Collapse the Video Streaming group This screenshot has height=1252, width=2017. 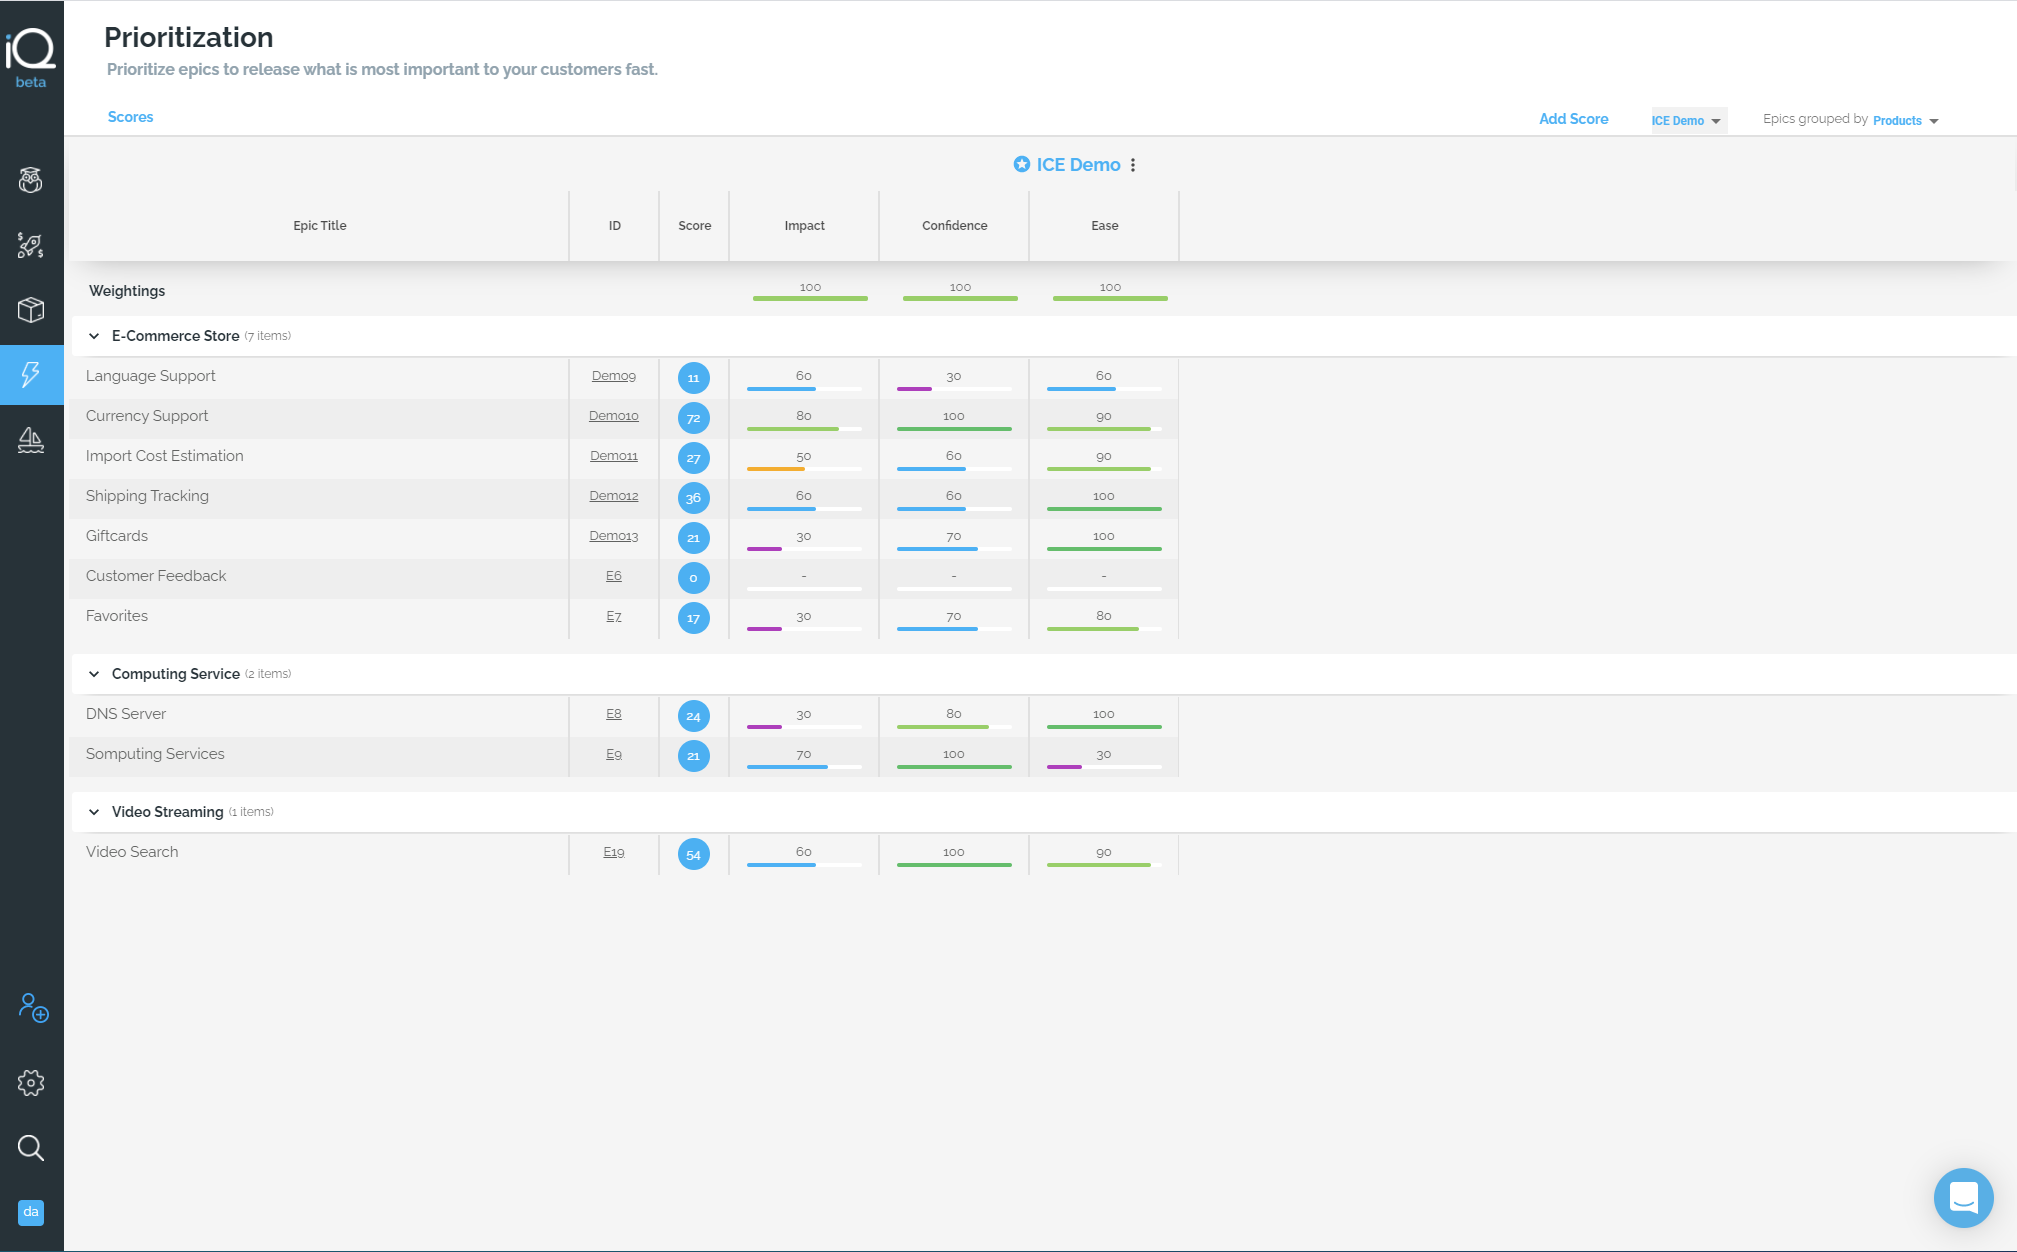coord(94,812)
